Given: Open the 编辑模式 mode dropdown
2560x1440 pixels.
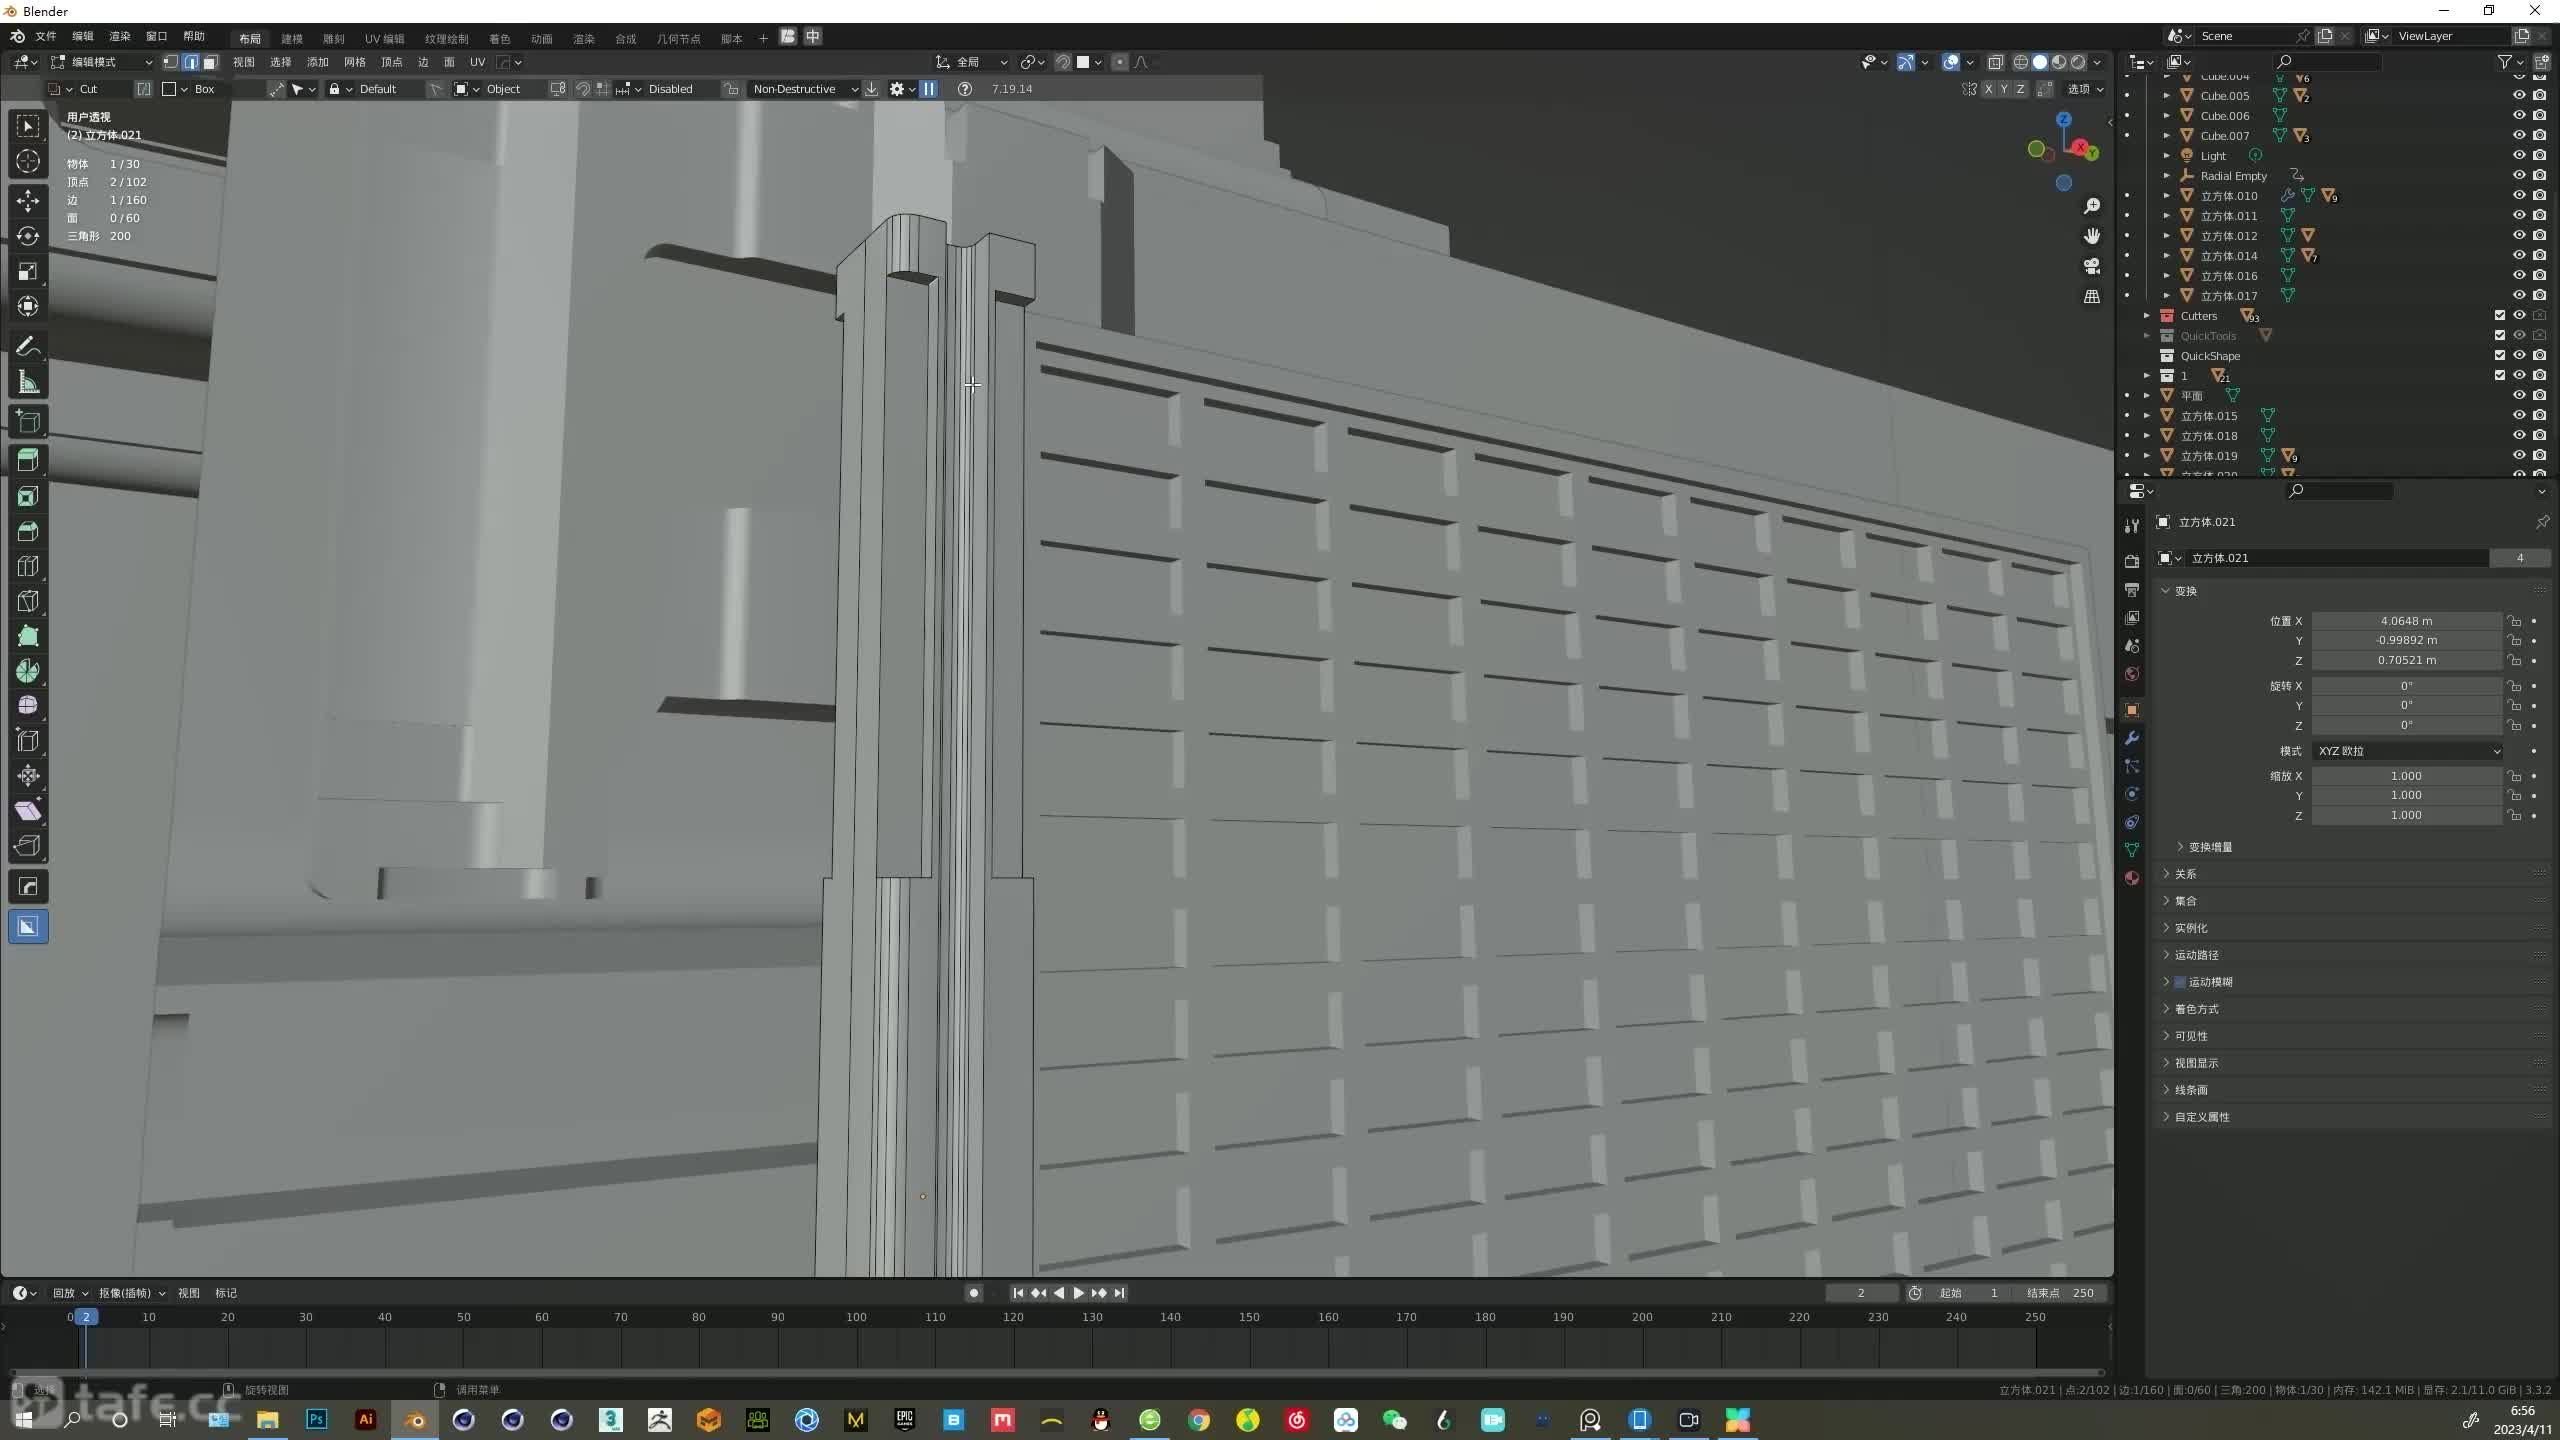Looking at the screenshot, I should pyautogui.click(x=102, y=62).
